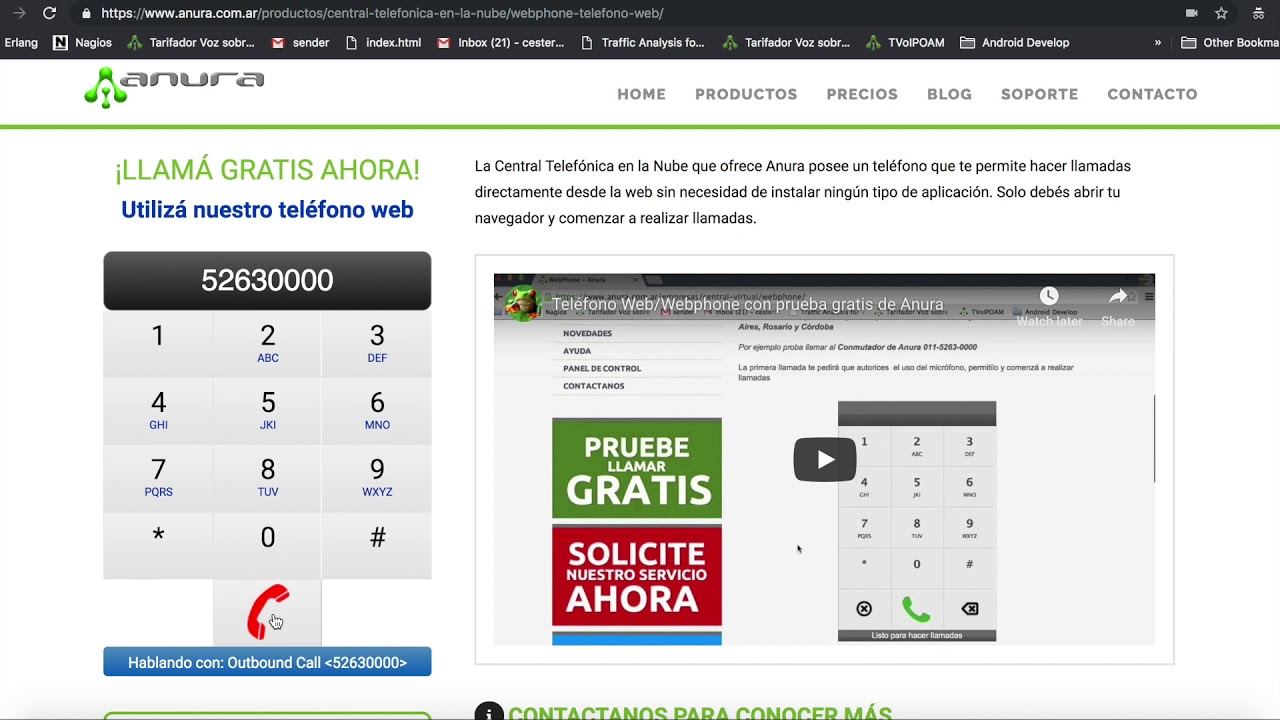Show more bookmarks with the double chevron

coord(1158,43)
